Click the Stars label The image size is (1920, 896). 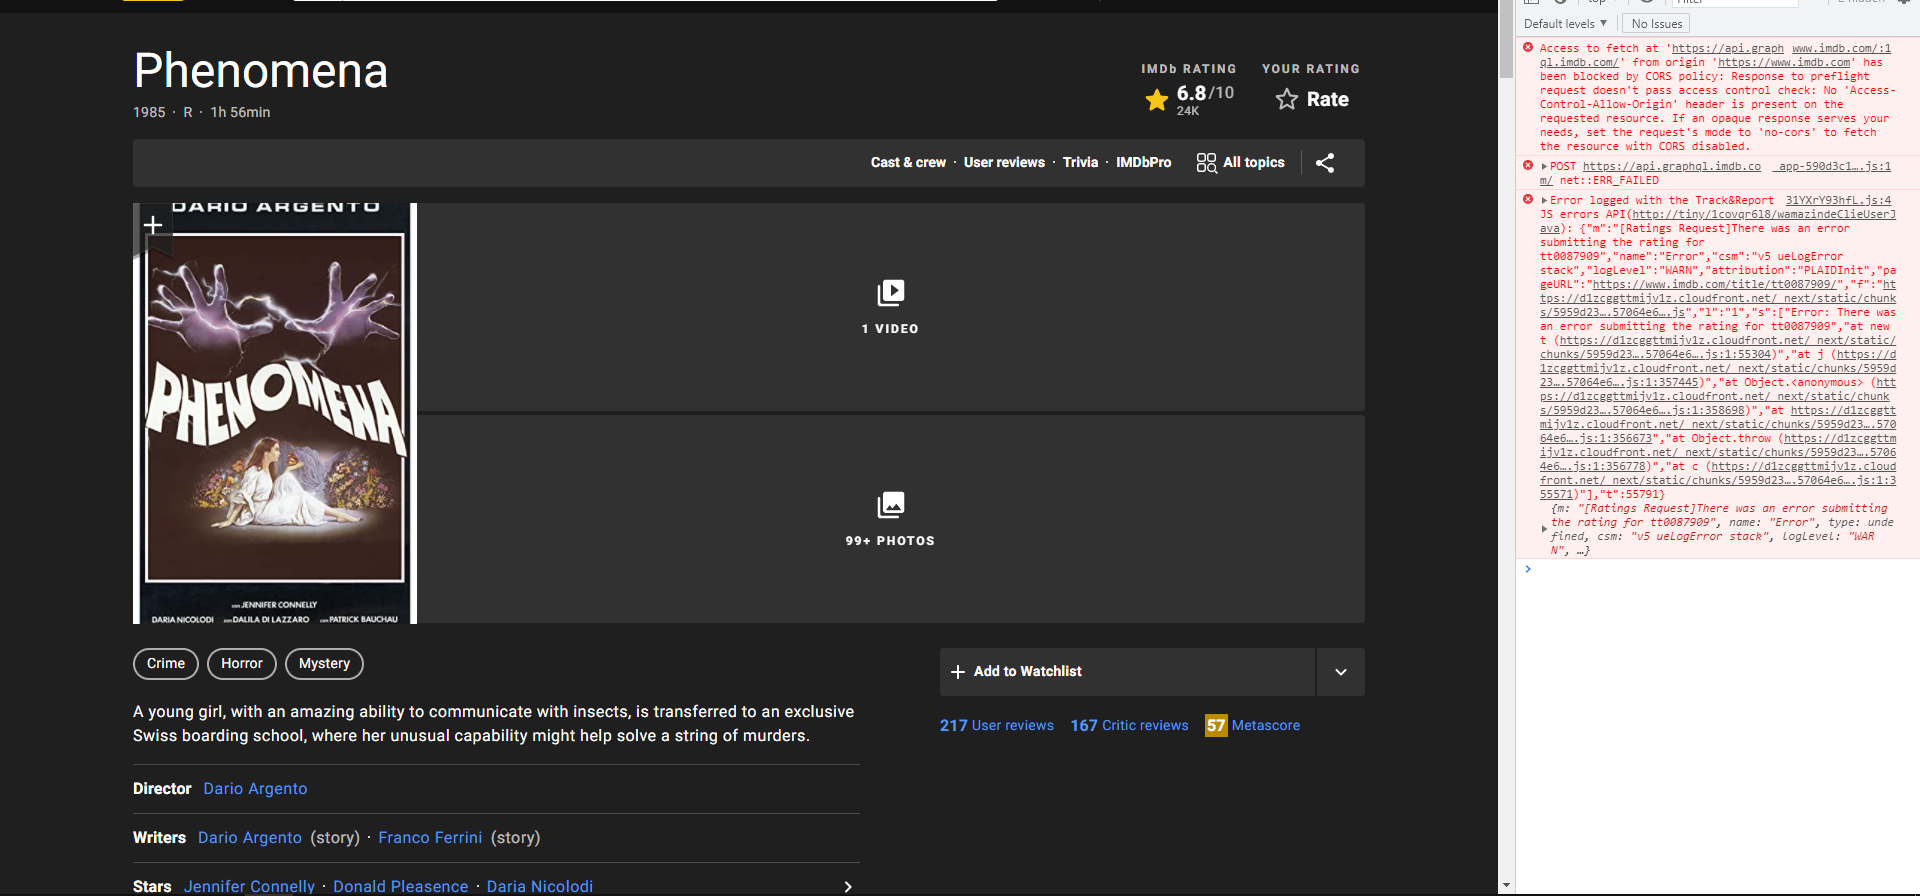pyautogui.click(x=152, y=887)
